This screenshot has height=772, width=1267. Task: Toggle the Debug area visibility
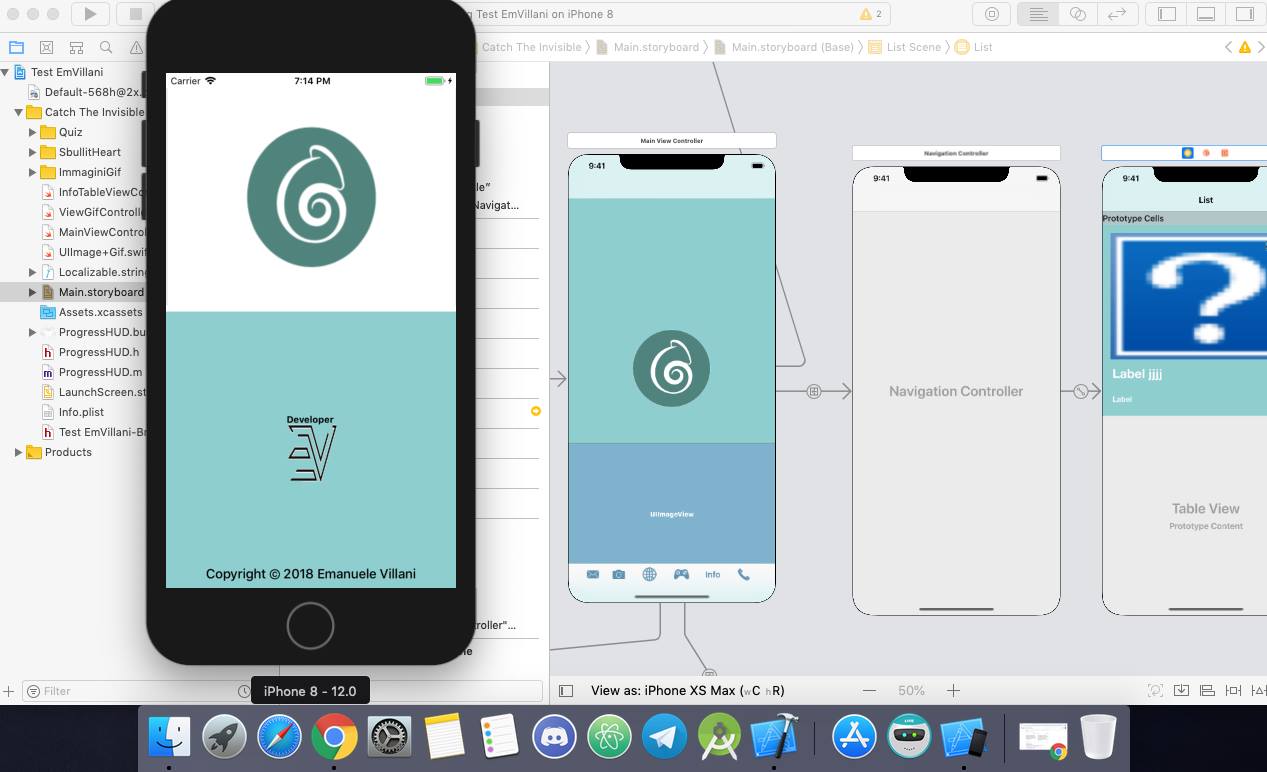click(1206, 14)
